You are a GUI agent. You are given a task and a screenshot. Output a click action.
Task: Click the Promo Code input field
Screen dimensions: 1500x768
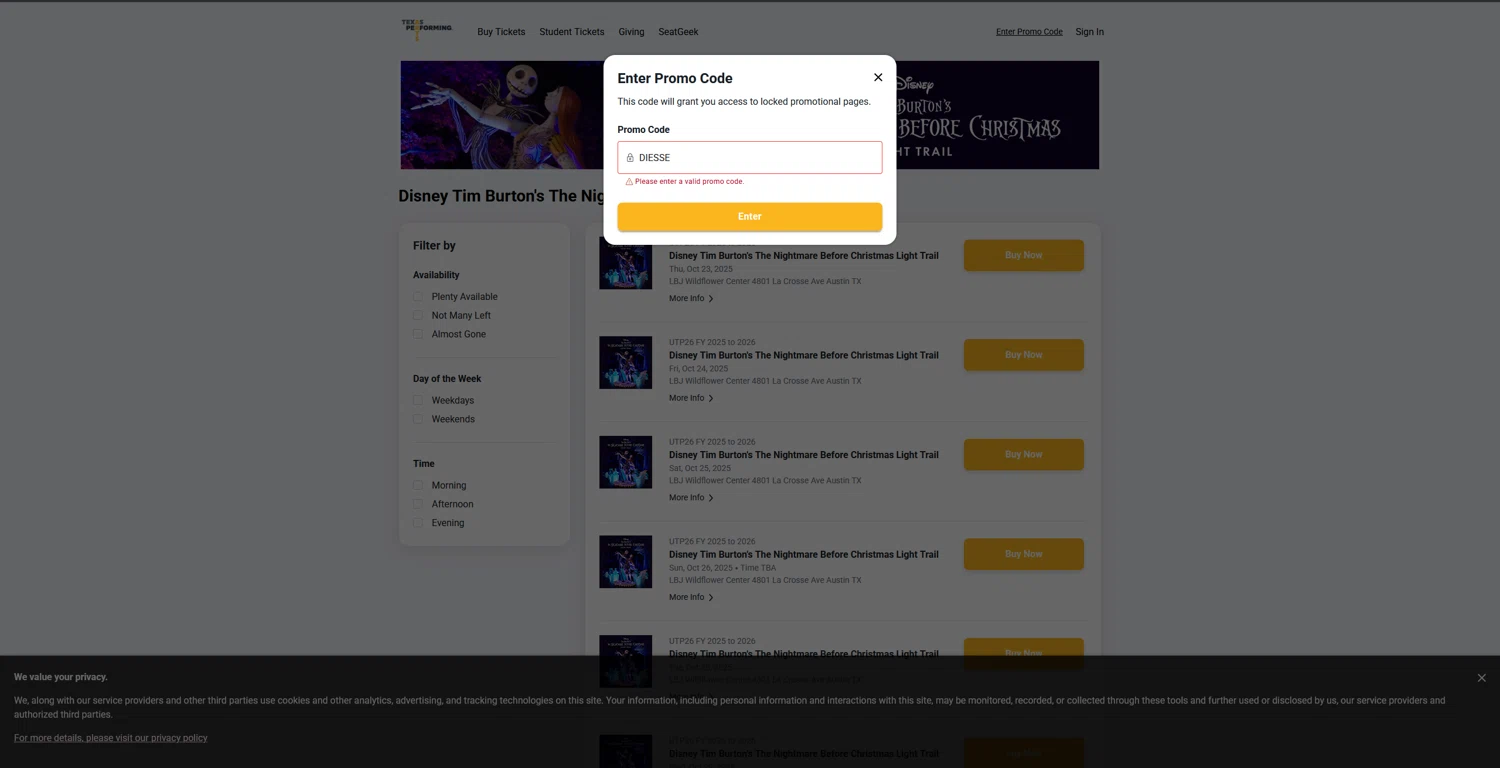[x=750, y=158]
